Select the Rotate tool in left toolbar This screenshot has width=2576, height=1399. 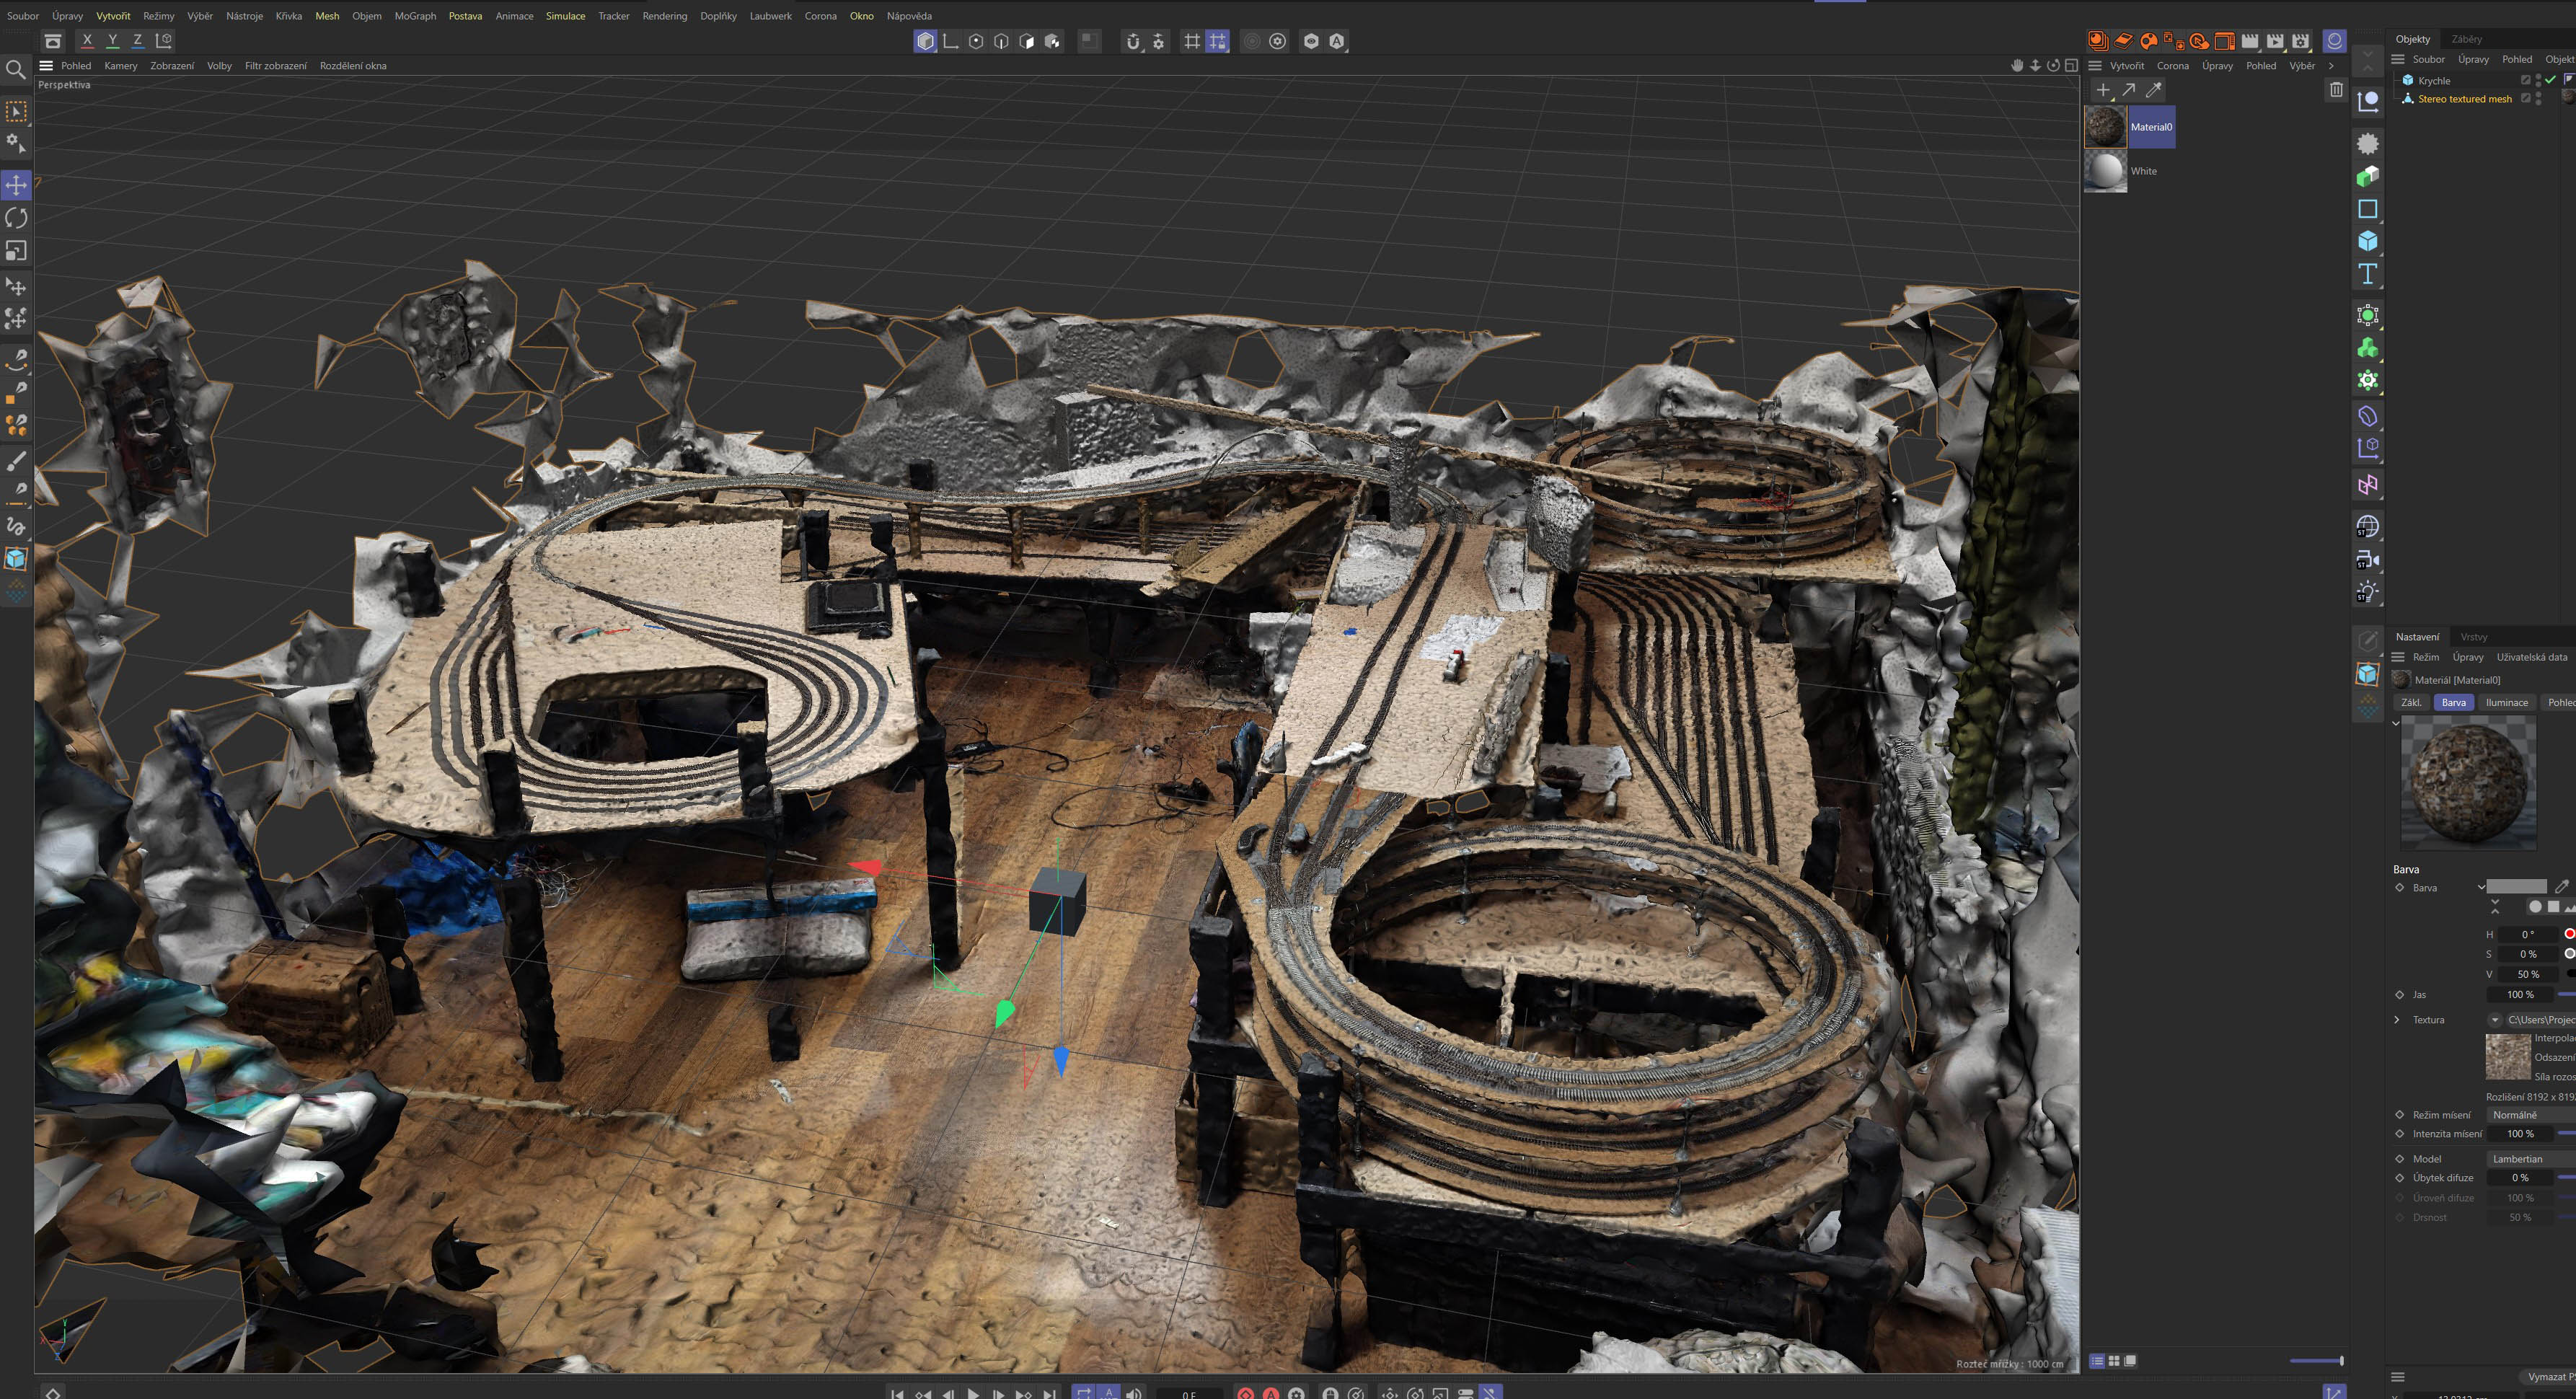tap(16, 218)
